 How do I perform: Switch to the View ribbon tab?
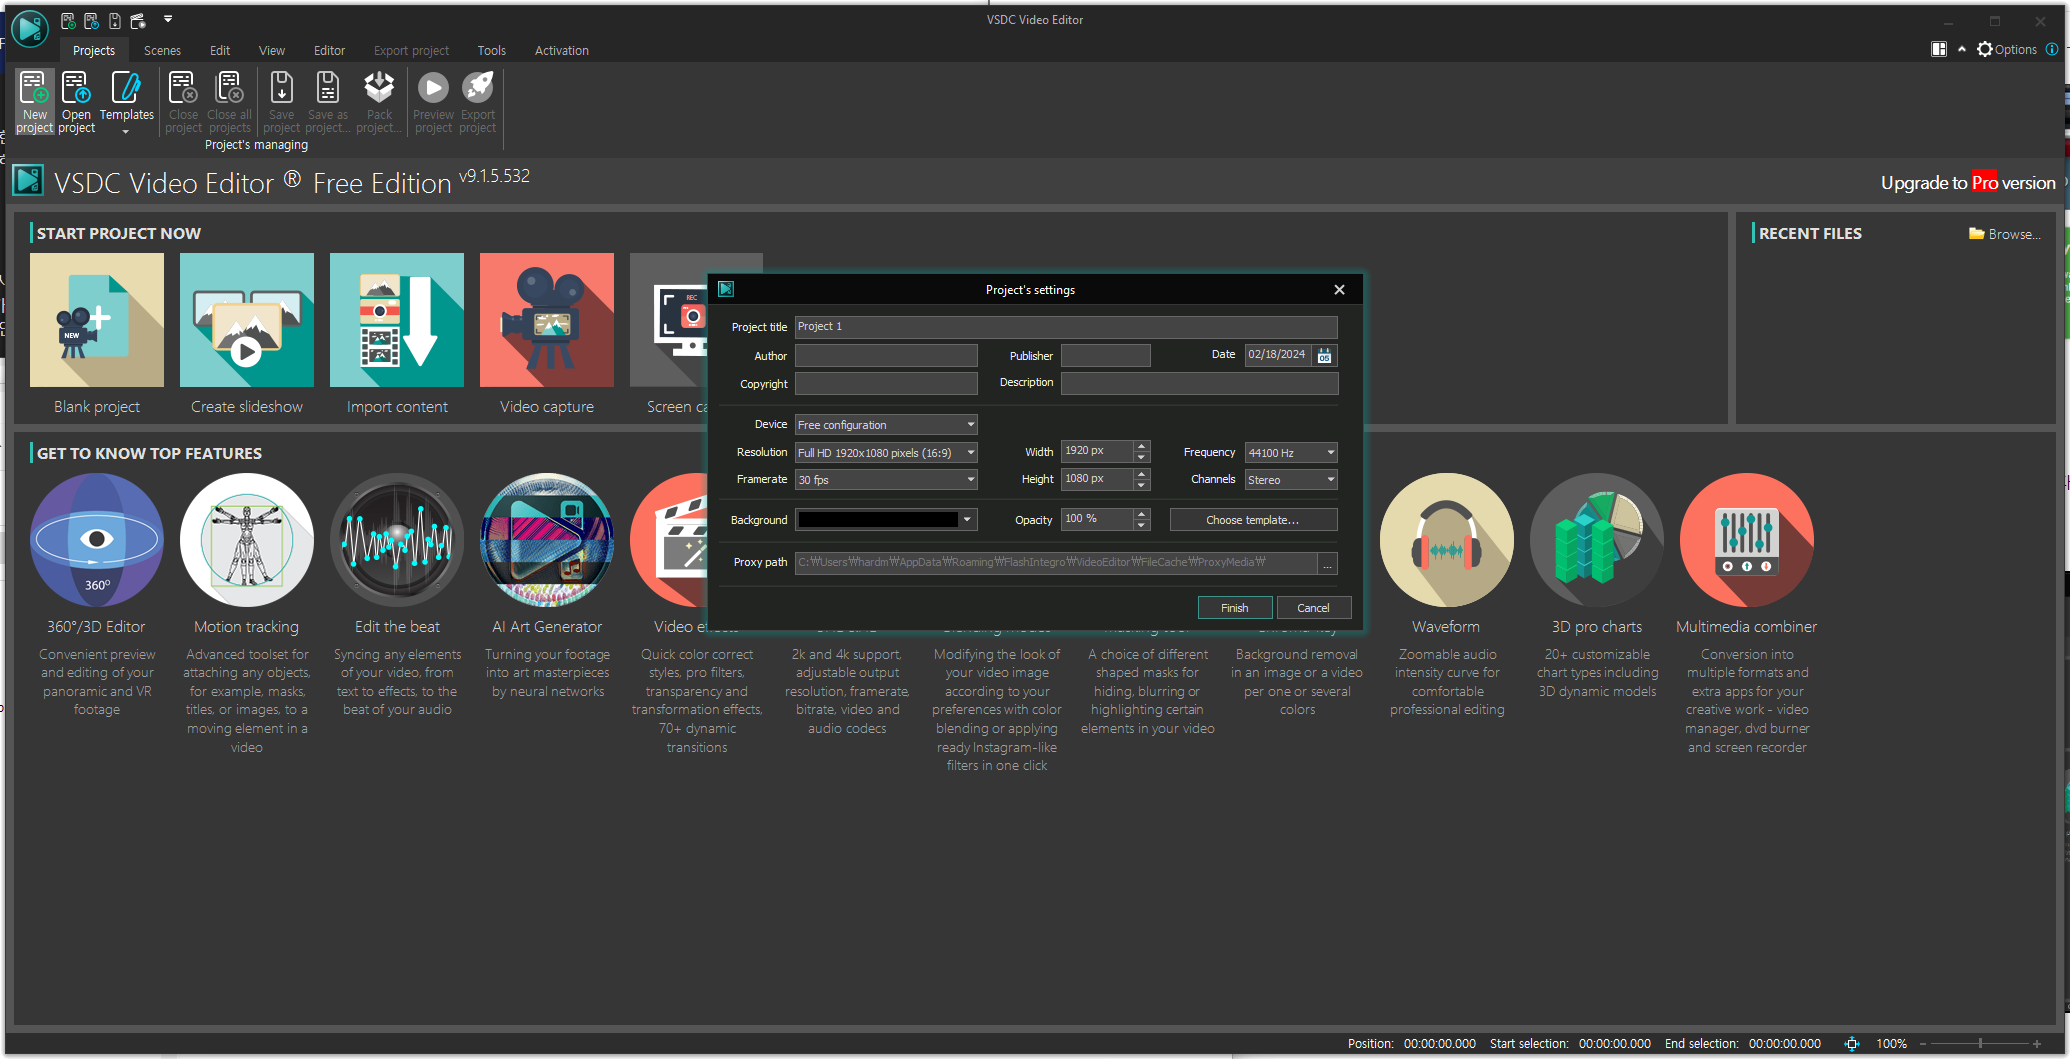[272, 51]
